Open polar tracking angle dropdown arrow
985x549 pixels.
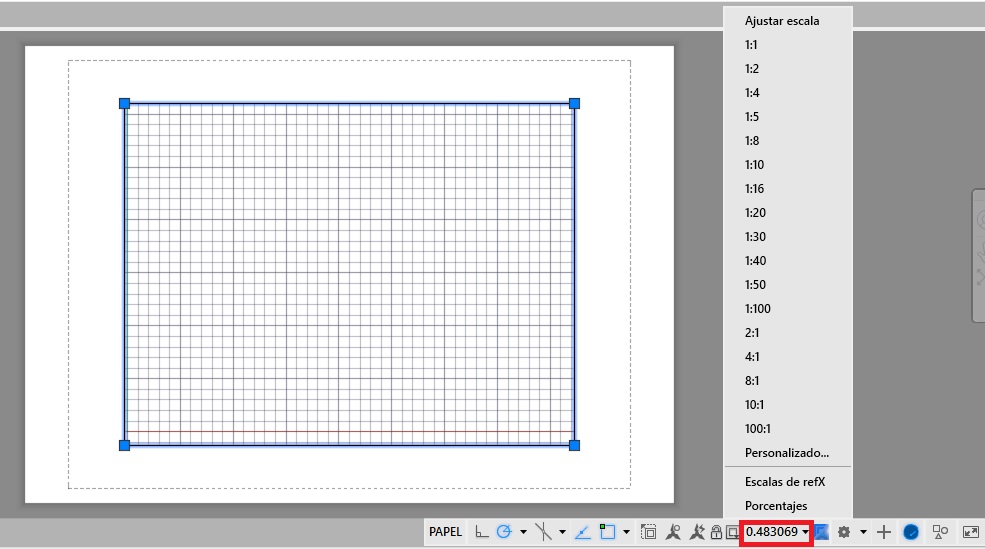click(x=523, y=532)
